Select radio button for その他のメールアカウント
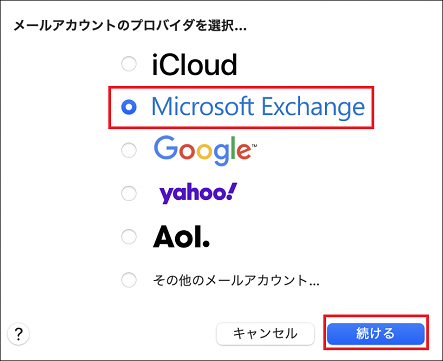 tap(129, 280)
